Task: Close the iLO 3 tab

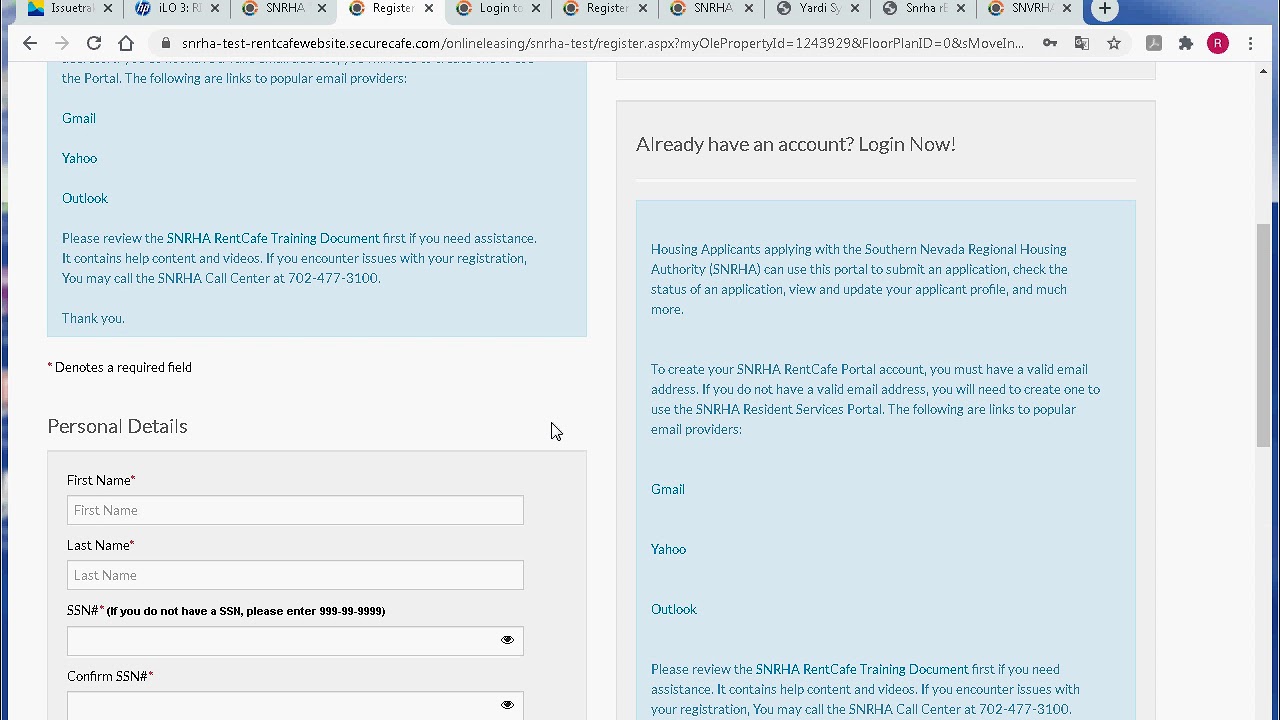Action: (x=214, y=8)
